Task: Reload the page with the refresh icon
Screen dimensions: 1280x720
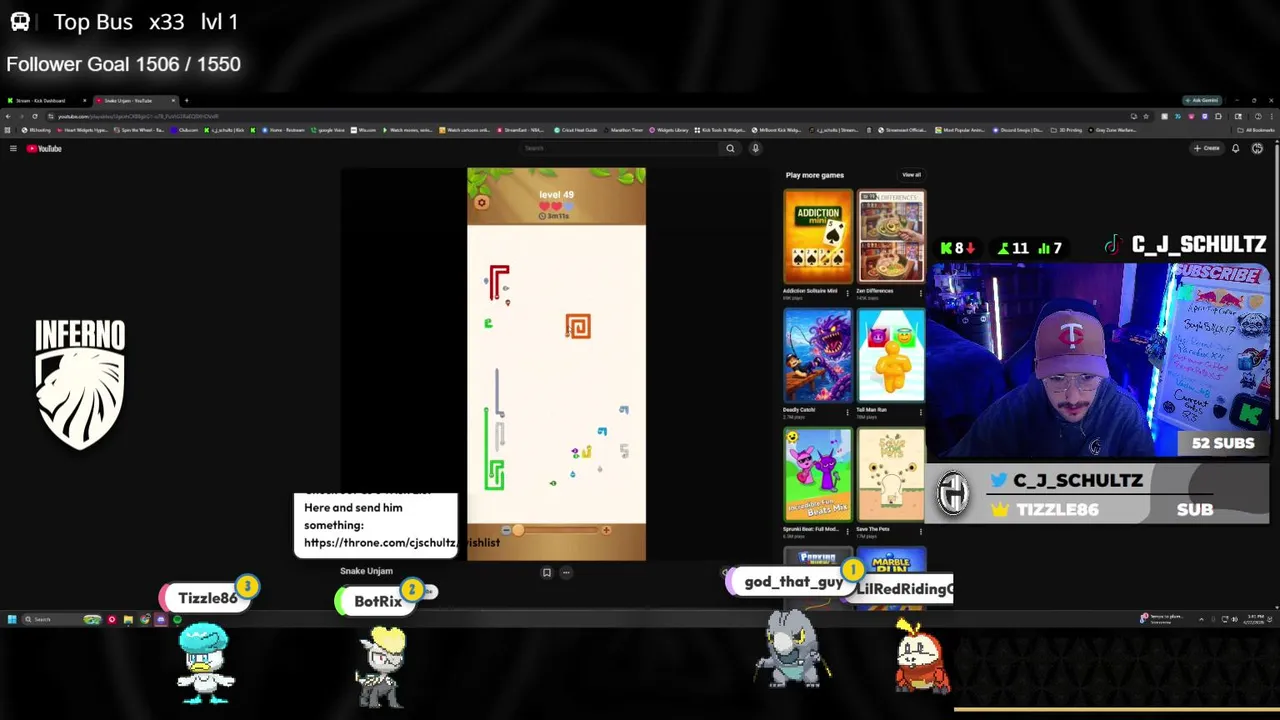Action: [35, 116]
